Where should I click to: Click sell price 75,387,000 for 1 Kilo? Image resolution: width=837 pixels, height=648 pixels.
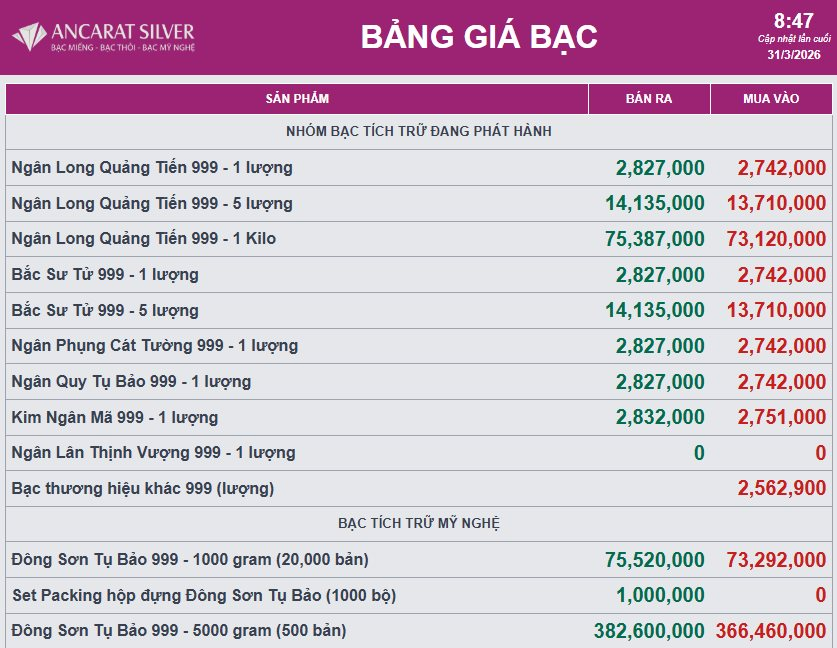click(654, 239)
